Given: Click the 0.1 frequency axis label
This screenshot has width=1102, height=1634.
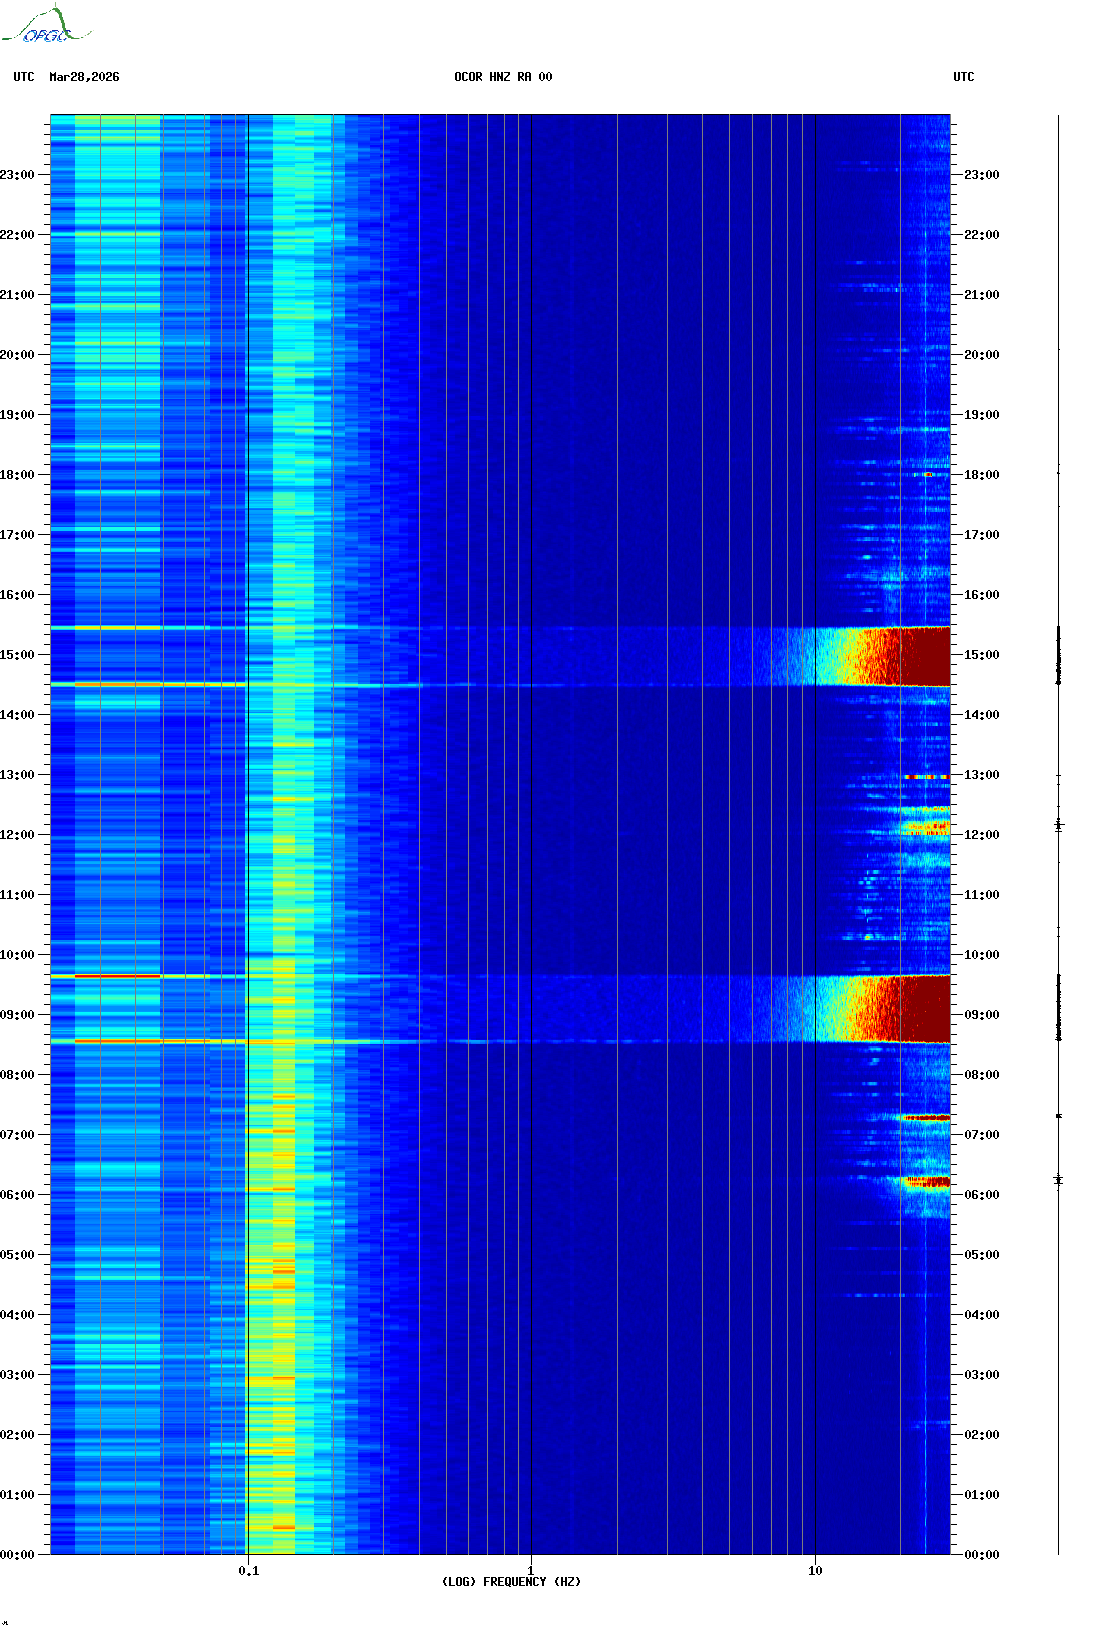Looking at the screenshot, I should tap(248, 1571).
